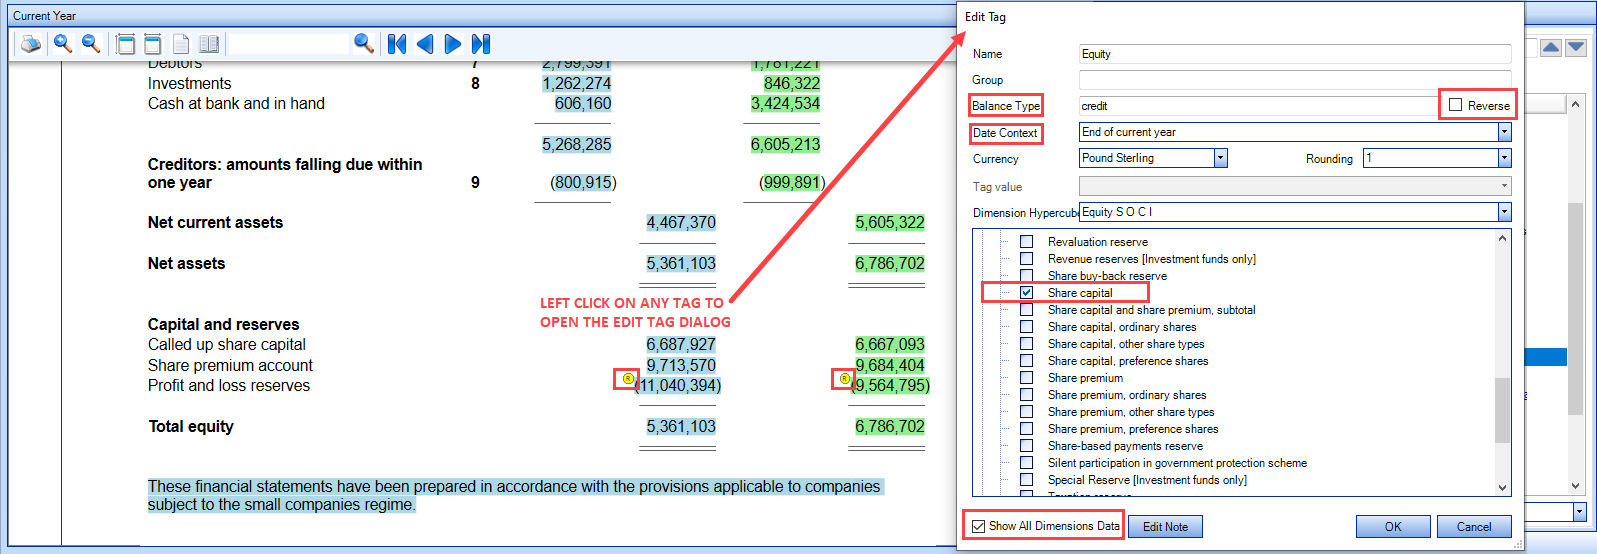Open the Date Context dropdown
The image size is (1597, 554).
click(x=1504, y=132)
